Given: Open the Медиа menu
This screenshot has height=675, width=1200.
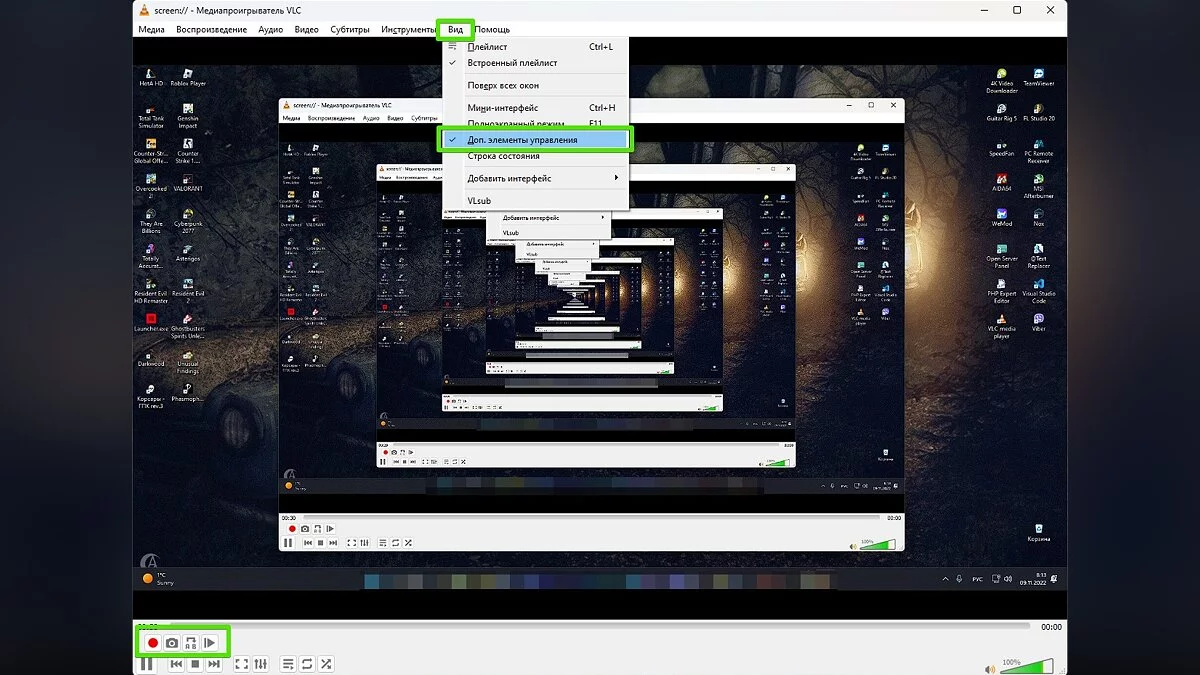Looking at the screenshot, I should click(151, 29).
